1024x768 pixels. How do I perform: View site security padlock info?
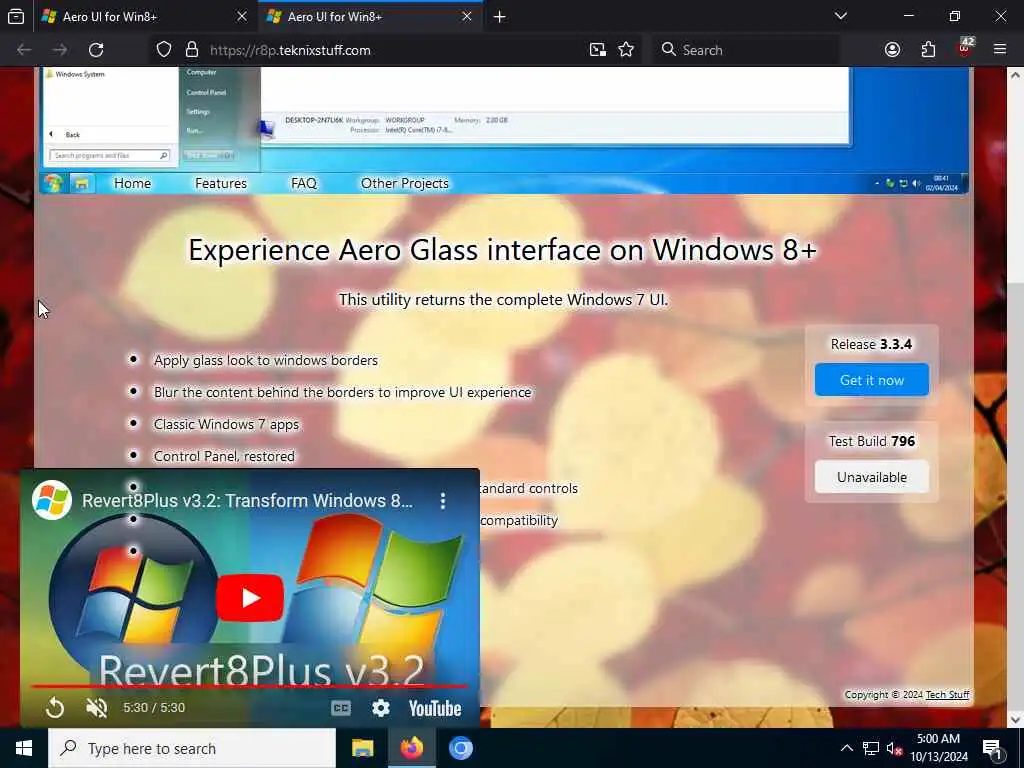(x=191, y=50)
